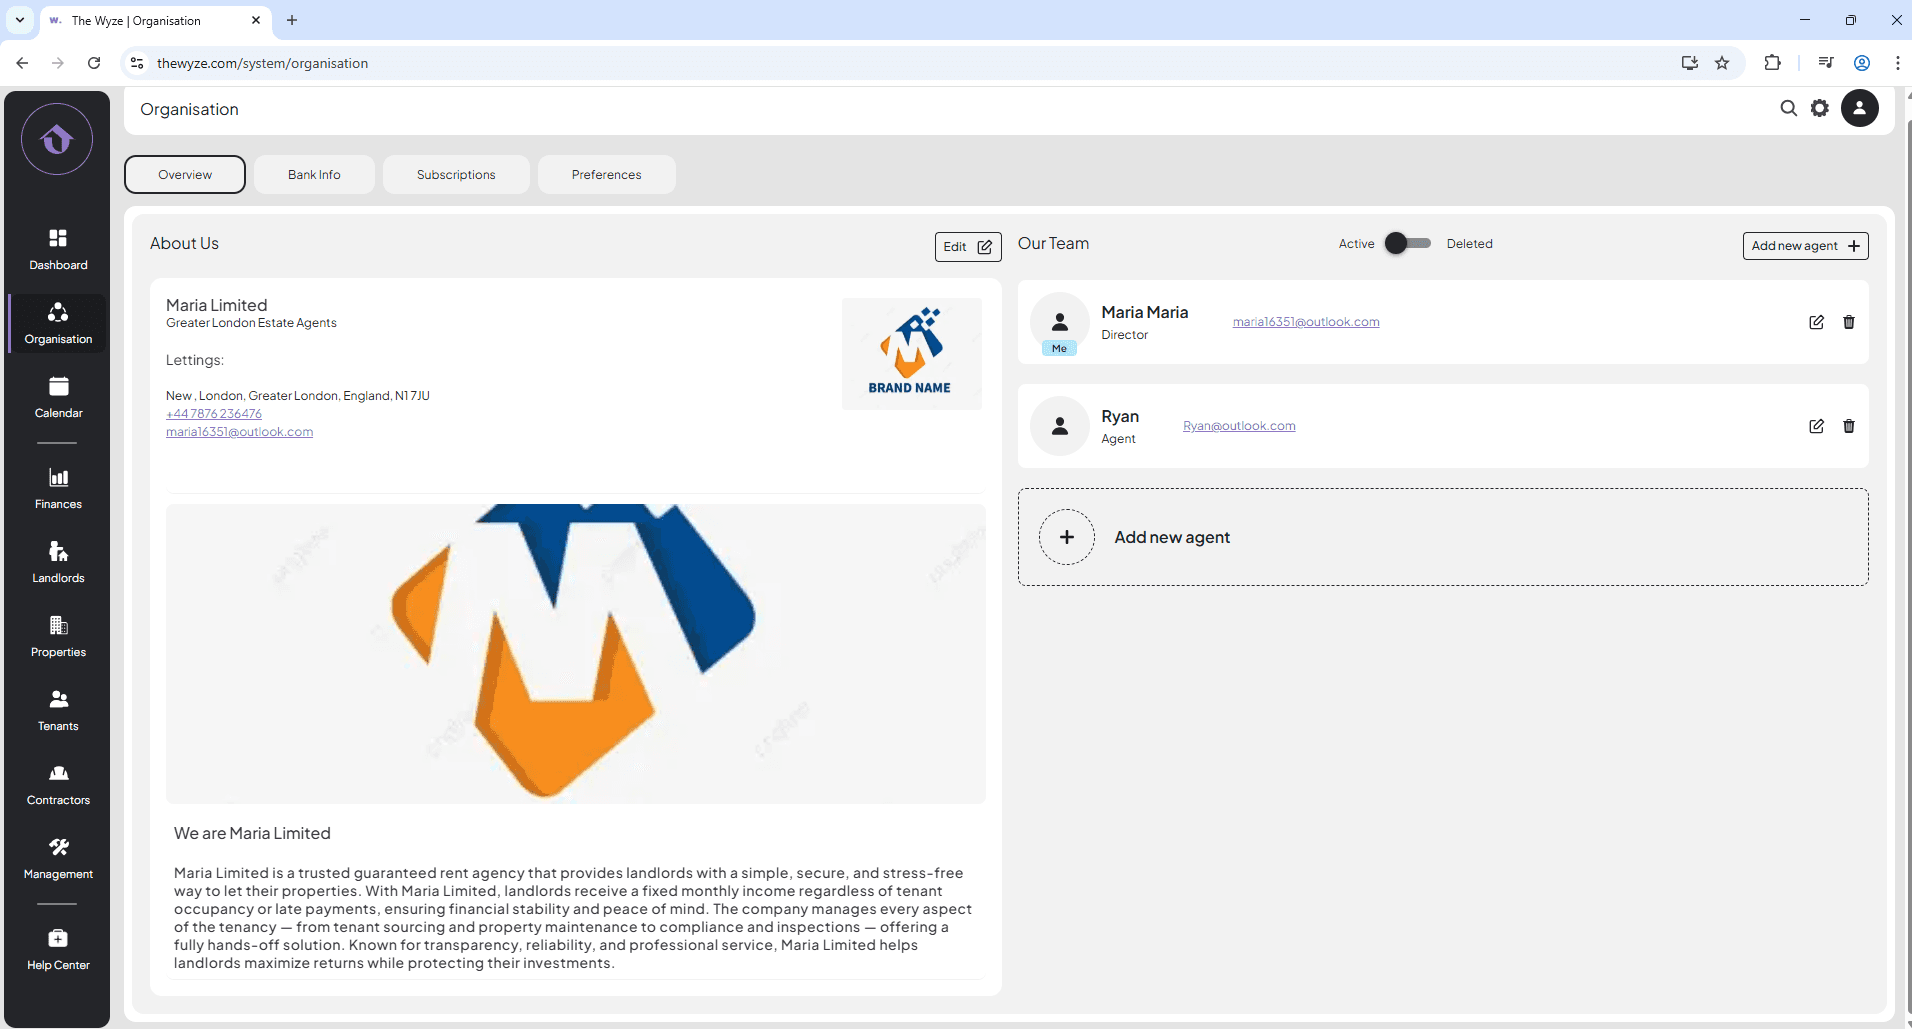The height and width of the screenshot is (1029, 1912).
Task: Go to Calendar in sidebar
Action: click(58, 397)
